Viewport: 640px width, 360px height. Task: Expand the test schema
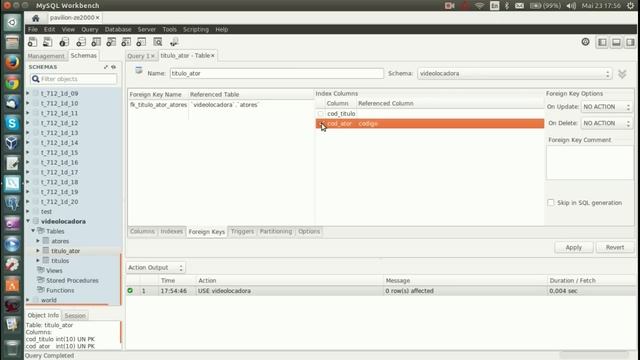tap(28, 211)
